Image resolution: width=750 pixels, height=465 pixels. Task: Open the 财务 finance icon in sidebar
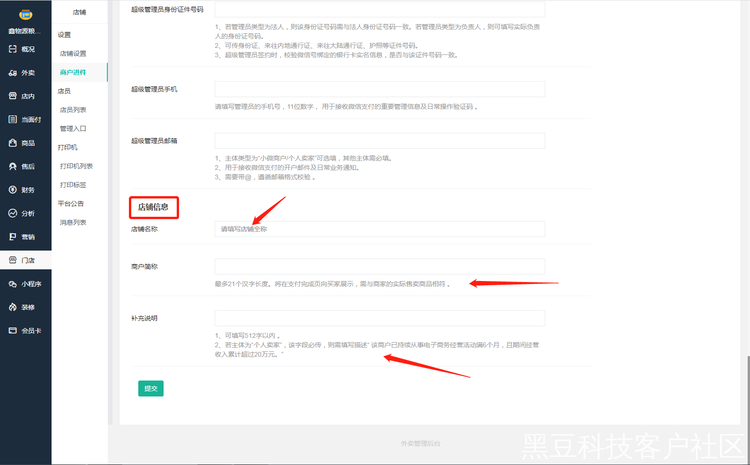pos(13,189)
